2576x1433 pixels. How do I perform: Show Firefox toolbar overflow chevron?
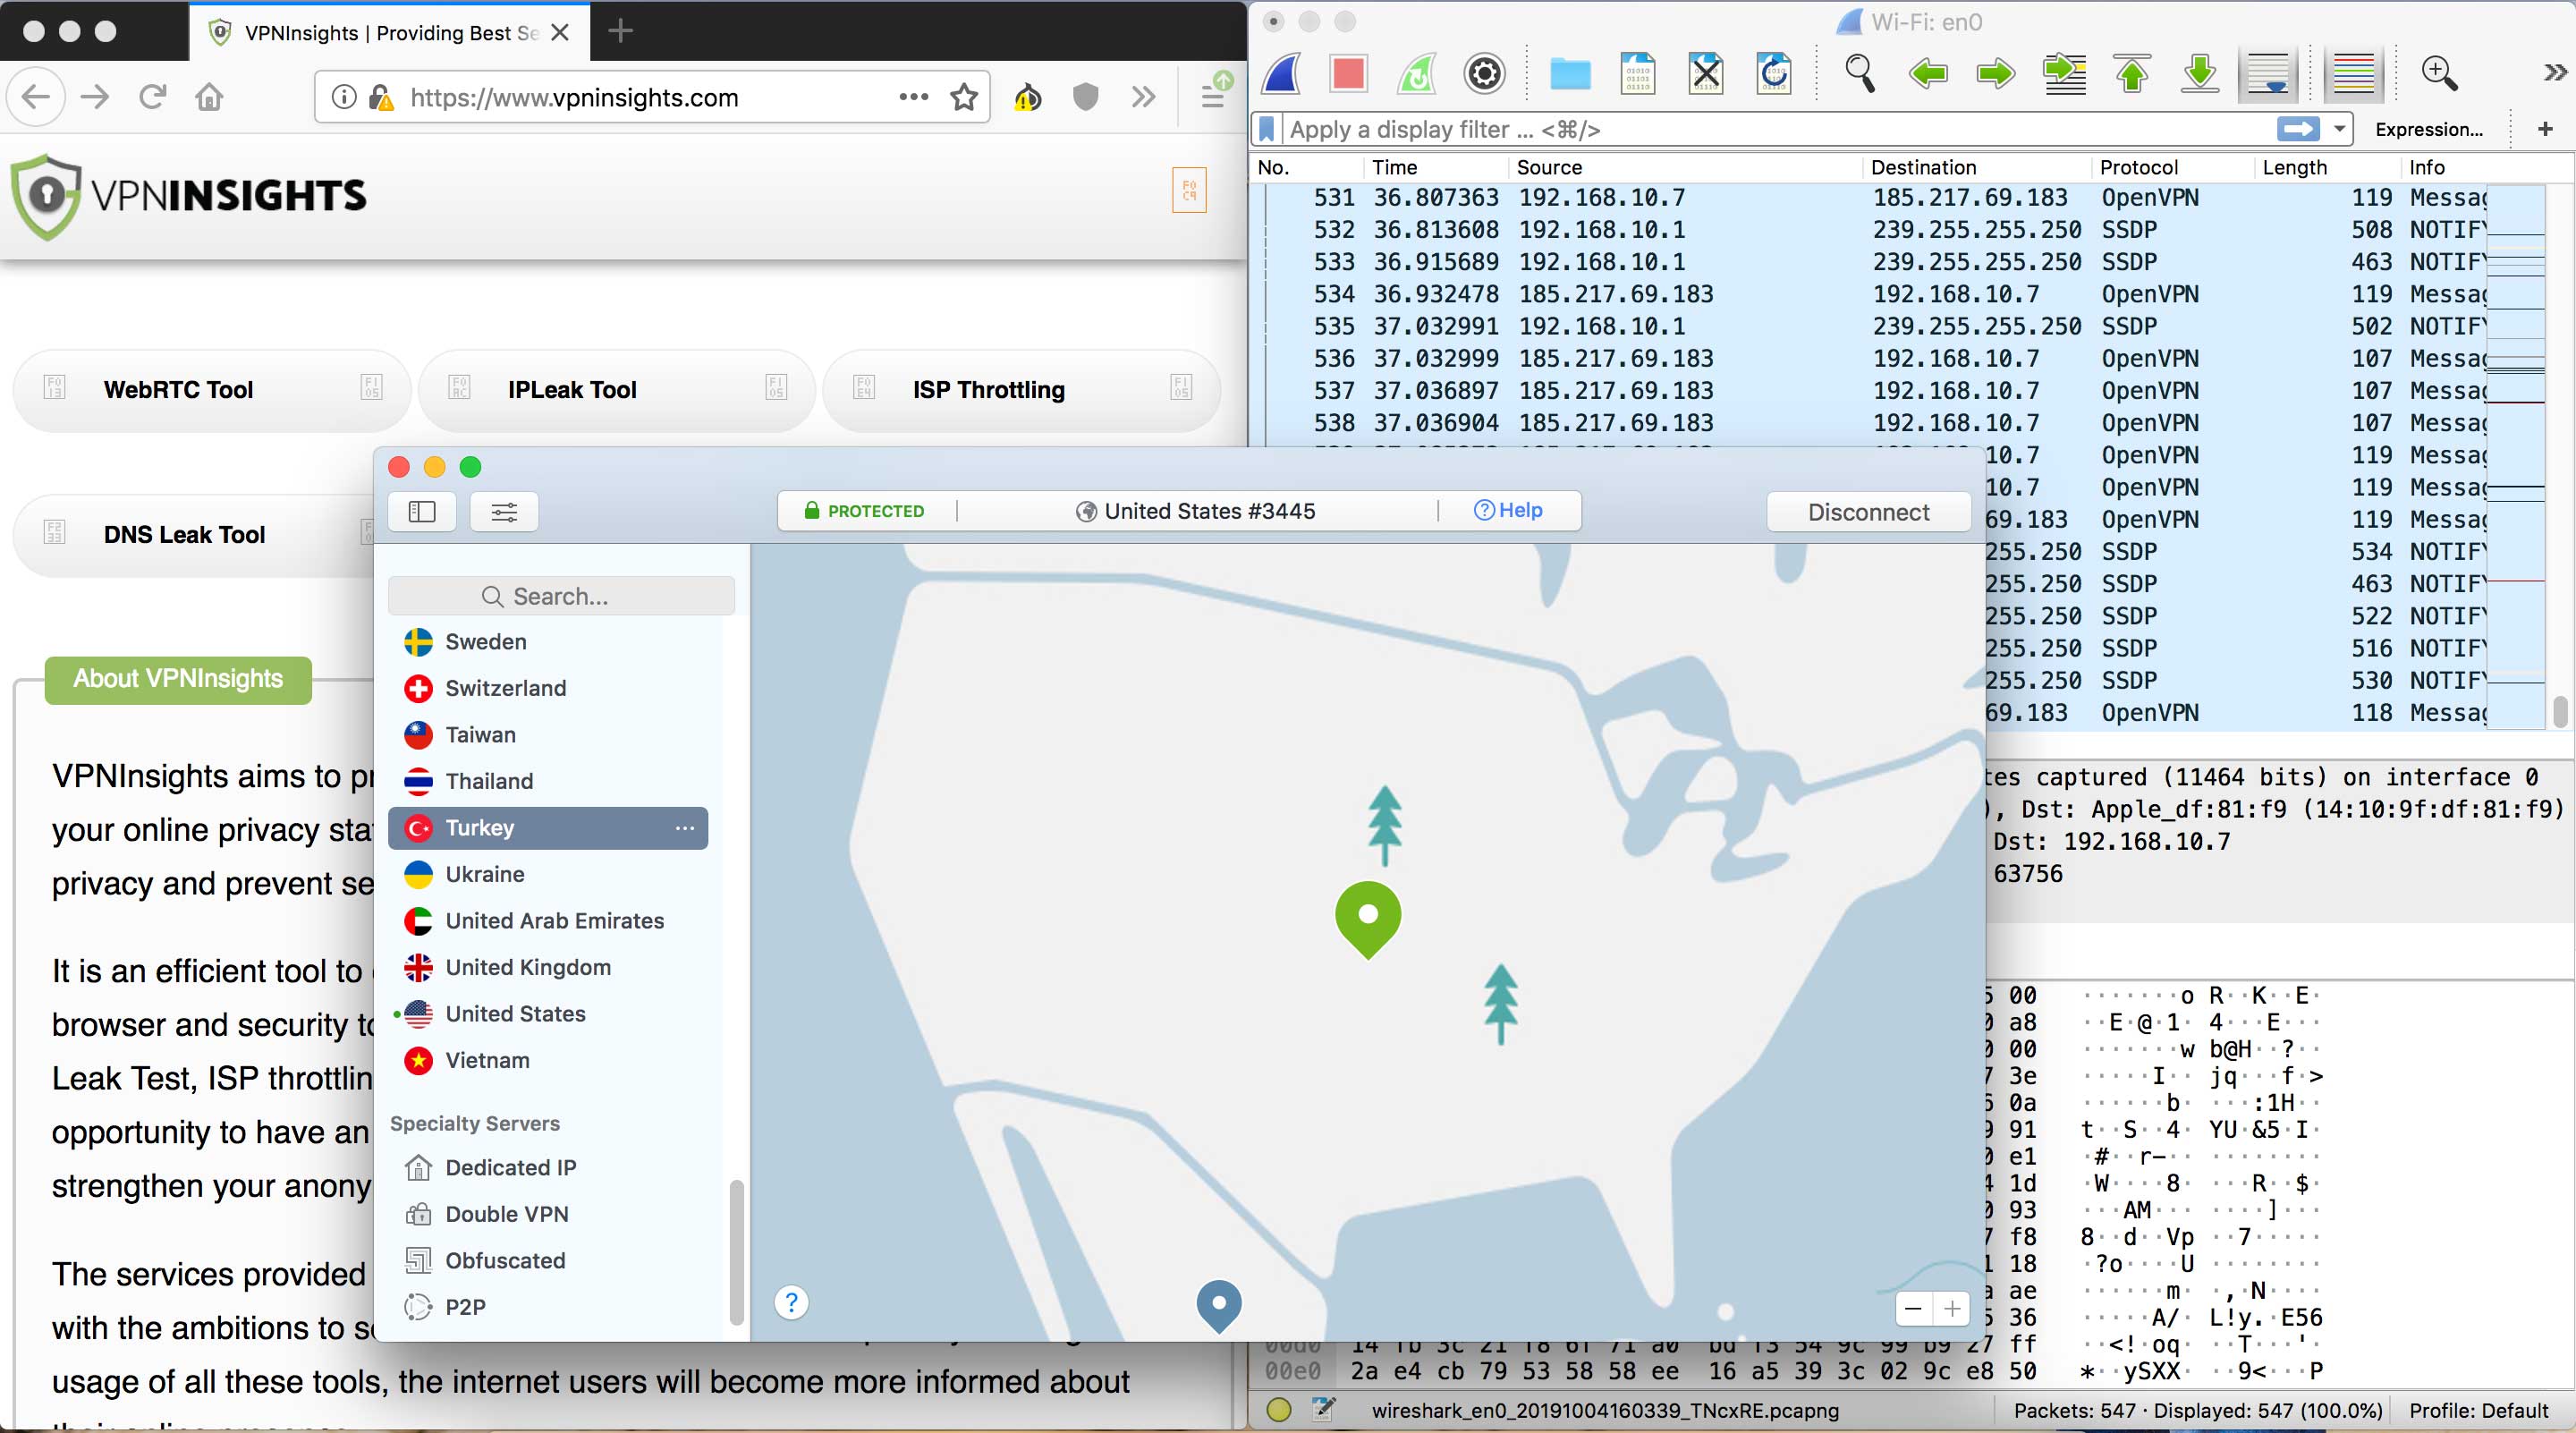point(1143,97)
